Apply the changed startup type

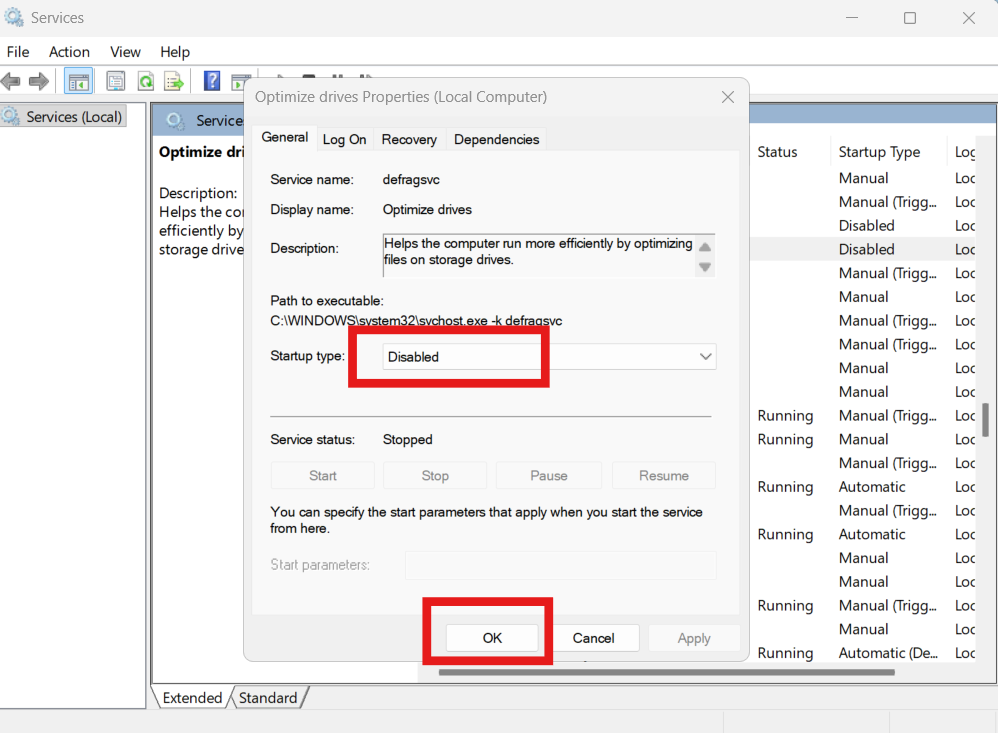694,638
